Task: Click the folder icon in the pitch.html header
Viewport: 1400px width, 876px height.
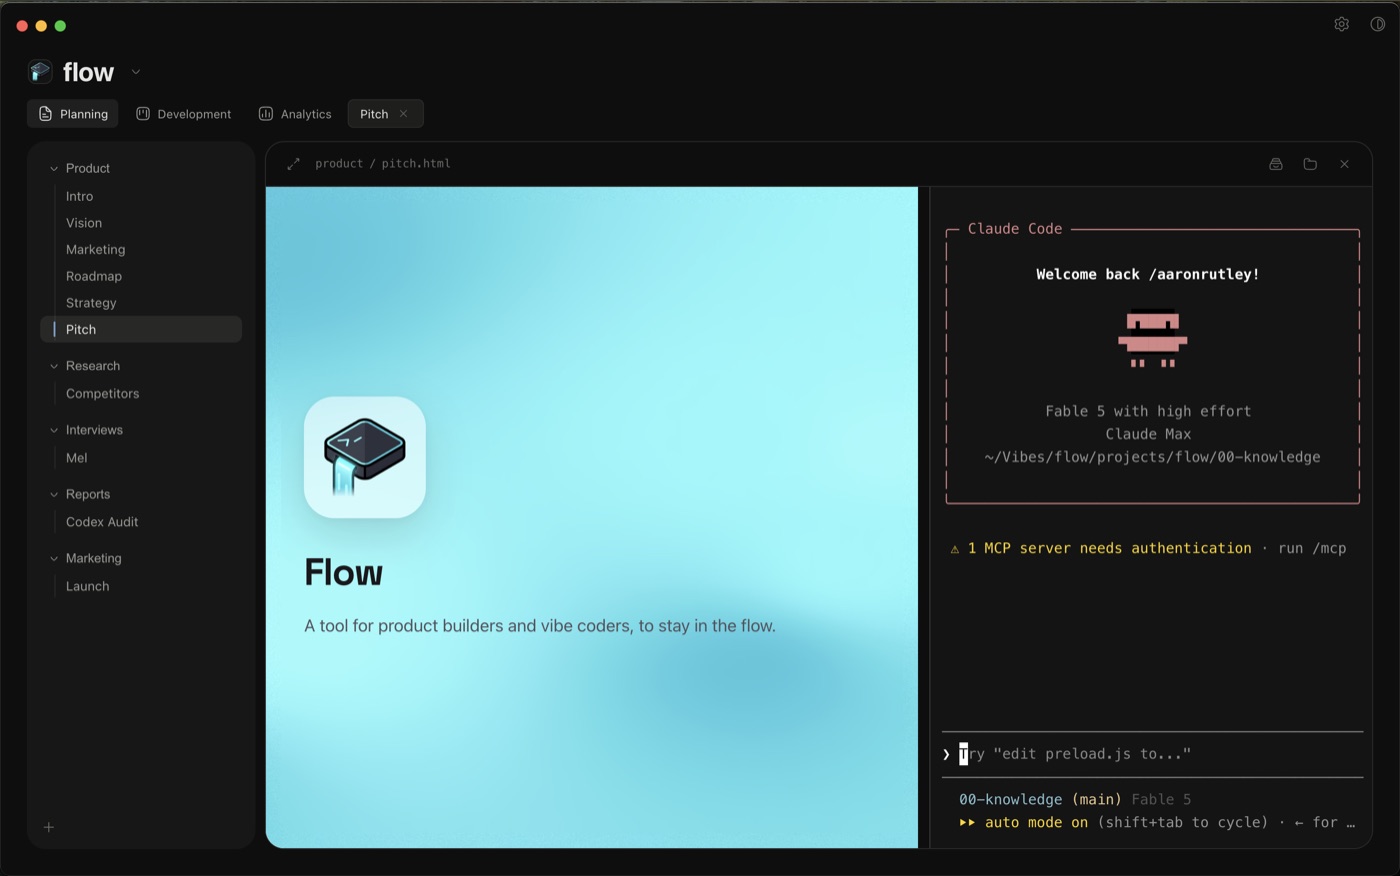Action: (x=1310, y=164)
